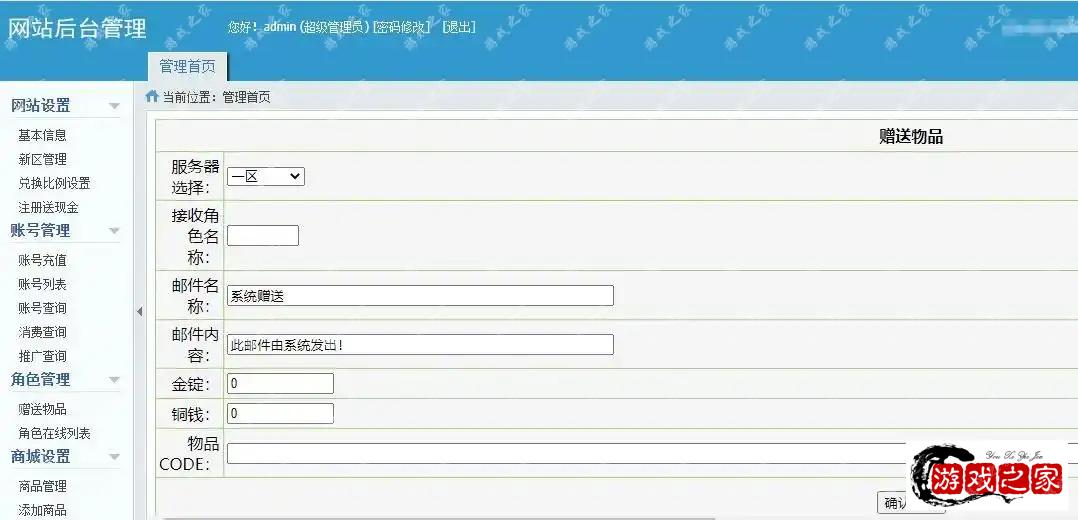This screenshot has height=520, width=1078.
Task: Go to 角色在线列表 page
Action: pos(54,433)
